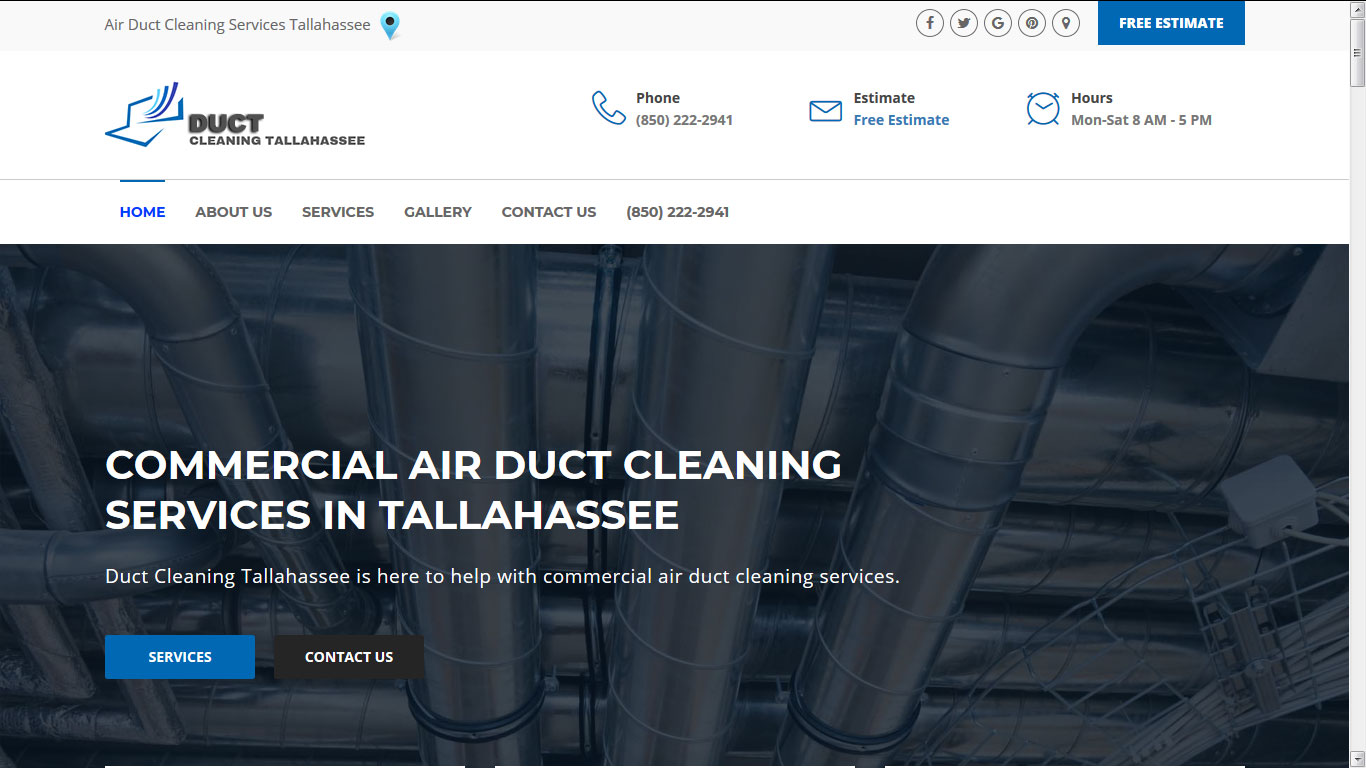
Task: Click the phone number in the navigation bar
Action: tap(678, 212)
